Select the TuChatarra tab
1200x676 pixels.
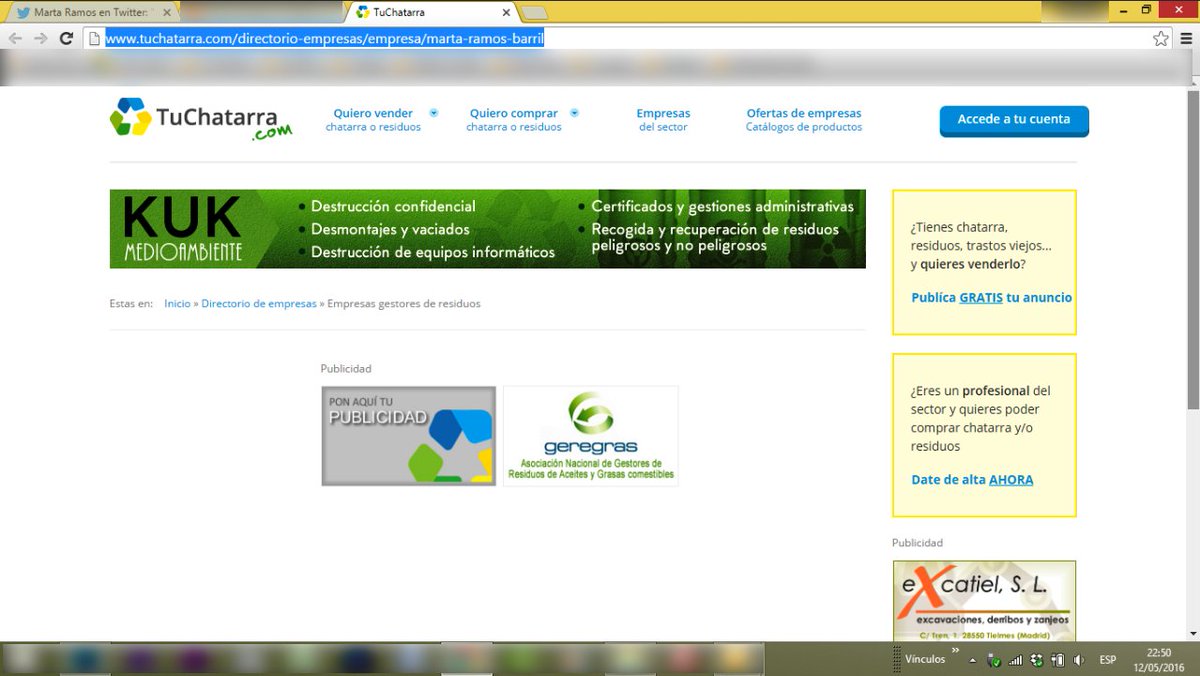[x=432, y=13]
